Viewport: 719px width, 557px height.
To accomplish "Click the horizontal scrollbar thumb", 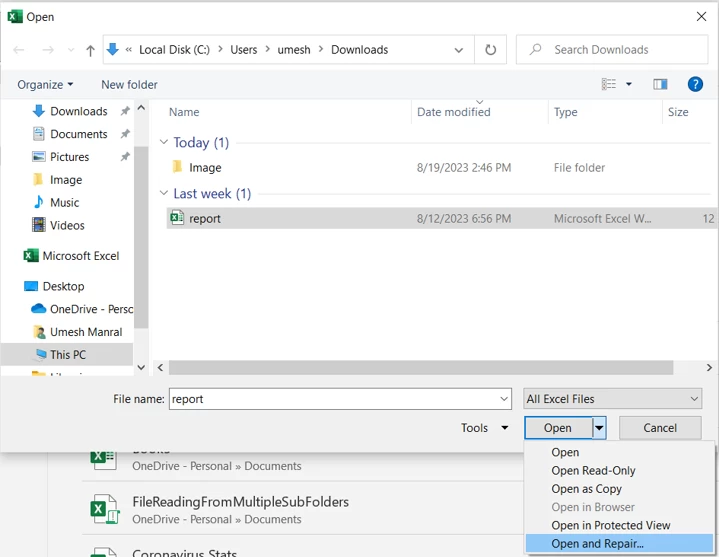I will [x=421, y=367].
